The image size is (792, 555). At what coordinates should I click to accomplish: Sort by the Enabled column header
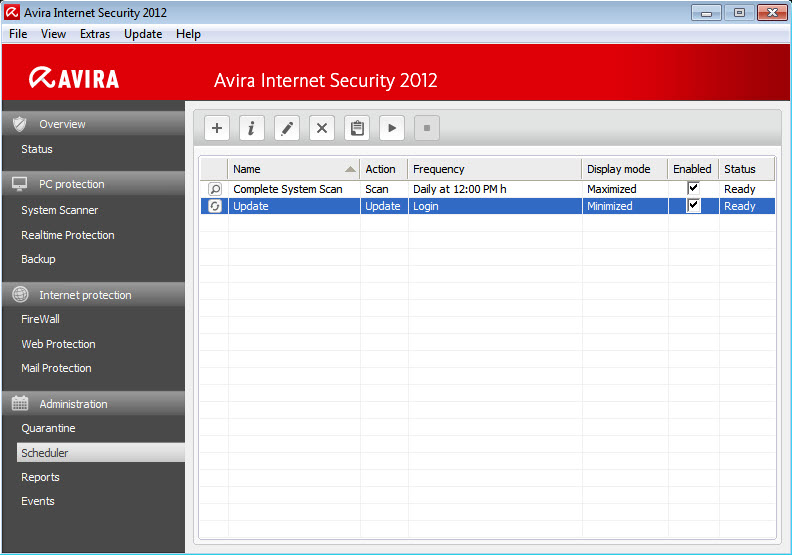(x=693, y=169)
